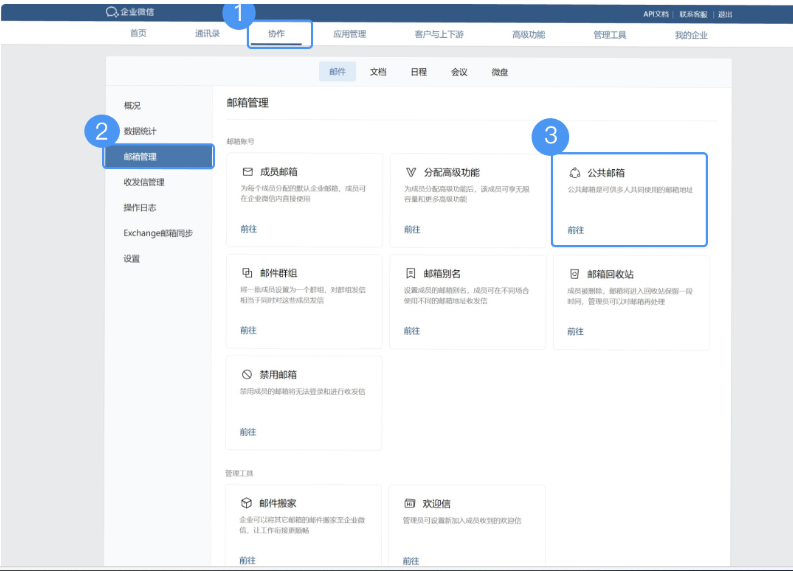Viewport: 793px width, 571px height.
Task: Select 数据统计 in the left sidebar
Action: tap(140, 131)
